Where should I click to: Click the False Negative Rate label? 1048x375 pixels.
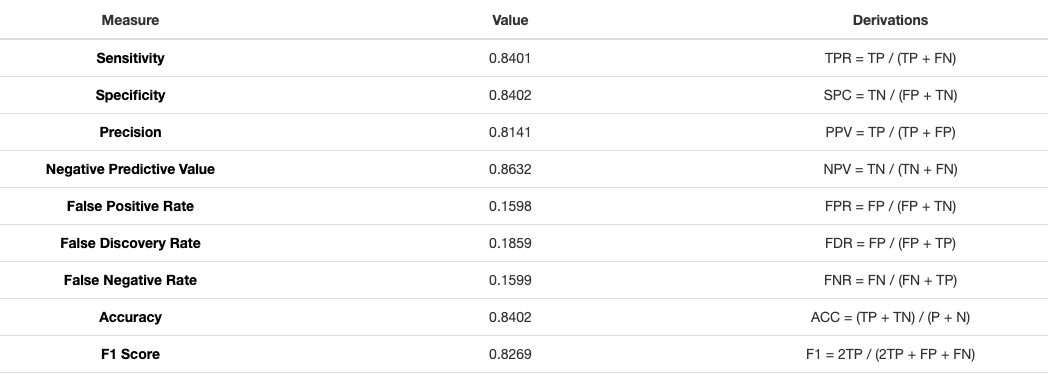click(x=130, y=280)
